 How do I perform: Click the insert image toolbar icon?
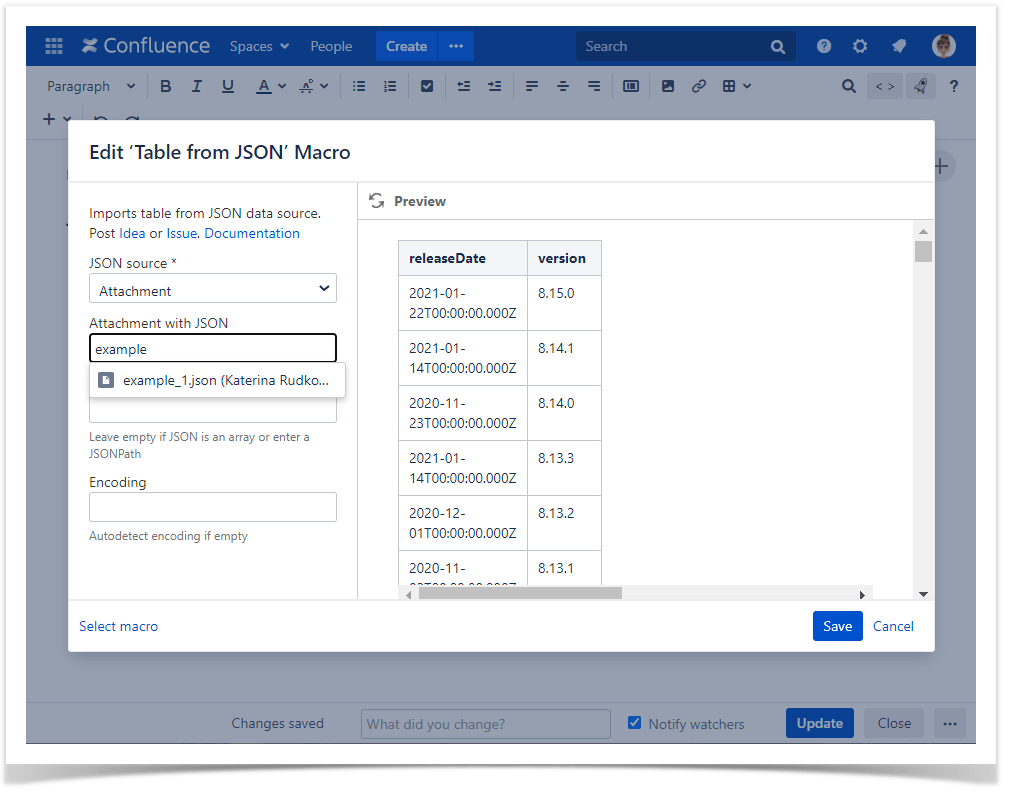tap(668, 86)
